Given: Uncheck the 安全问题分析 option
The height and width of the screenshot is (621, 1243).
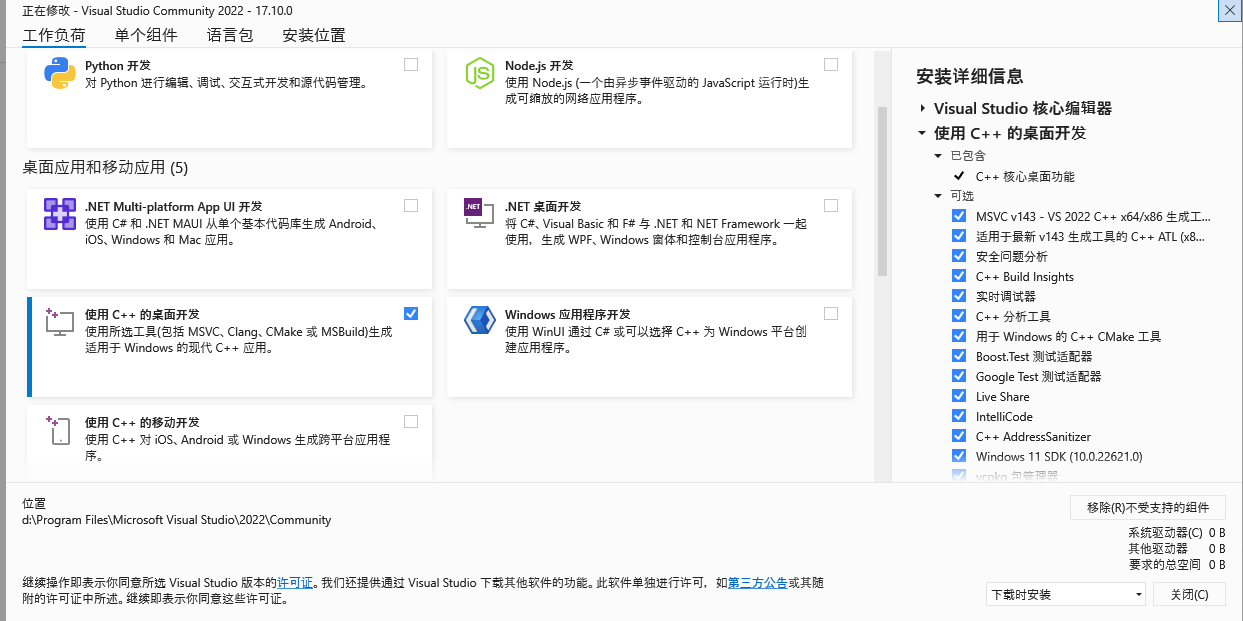Looking at the screenshot, I should [959, 256].
